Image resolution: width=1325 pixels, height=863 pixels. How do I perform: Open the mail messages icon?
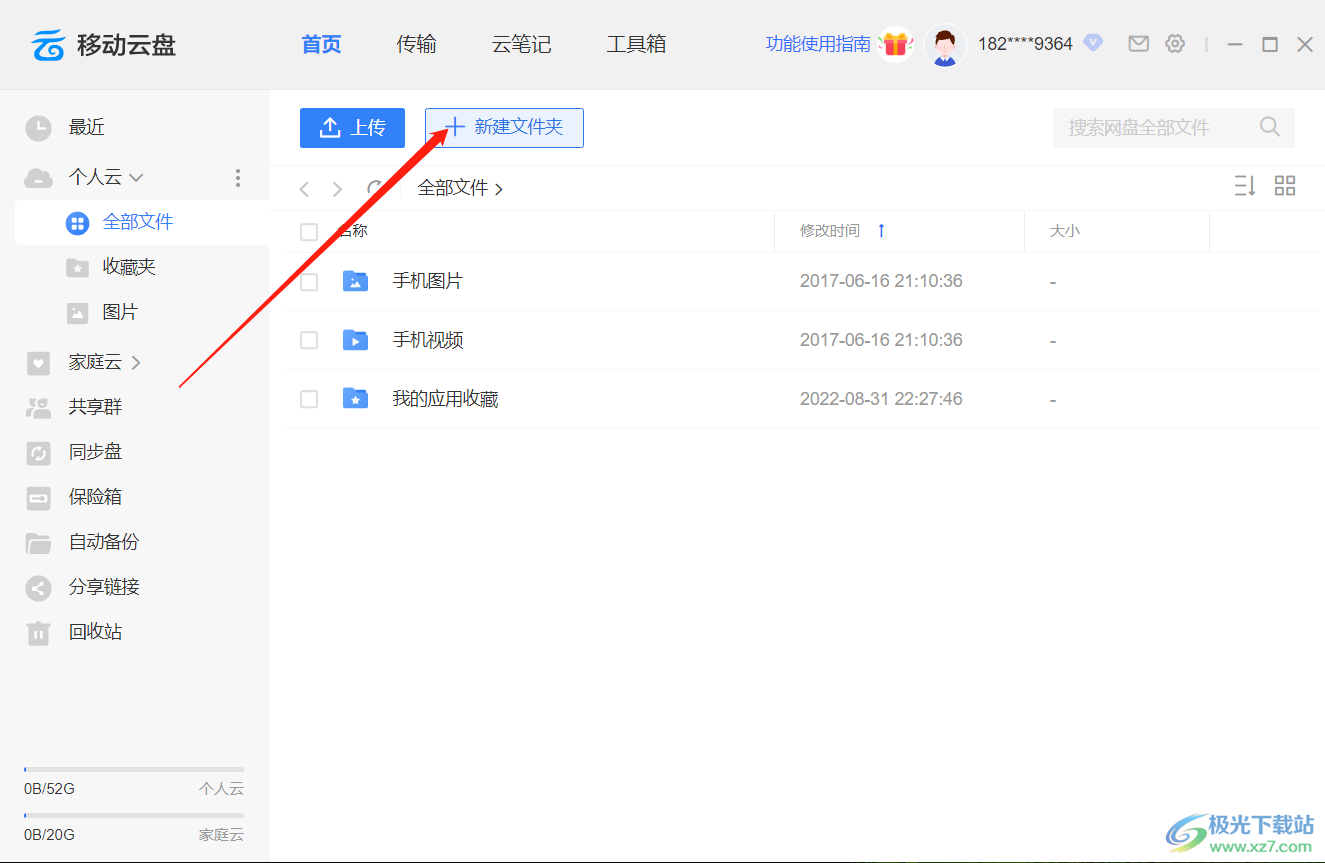[1138, 44]
